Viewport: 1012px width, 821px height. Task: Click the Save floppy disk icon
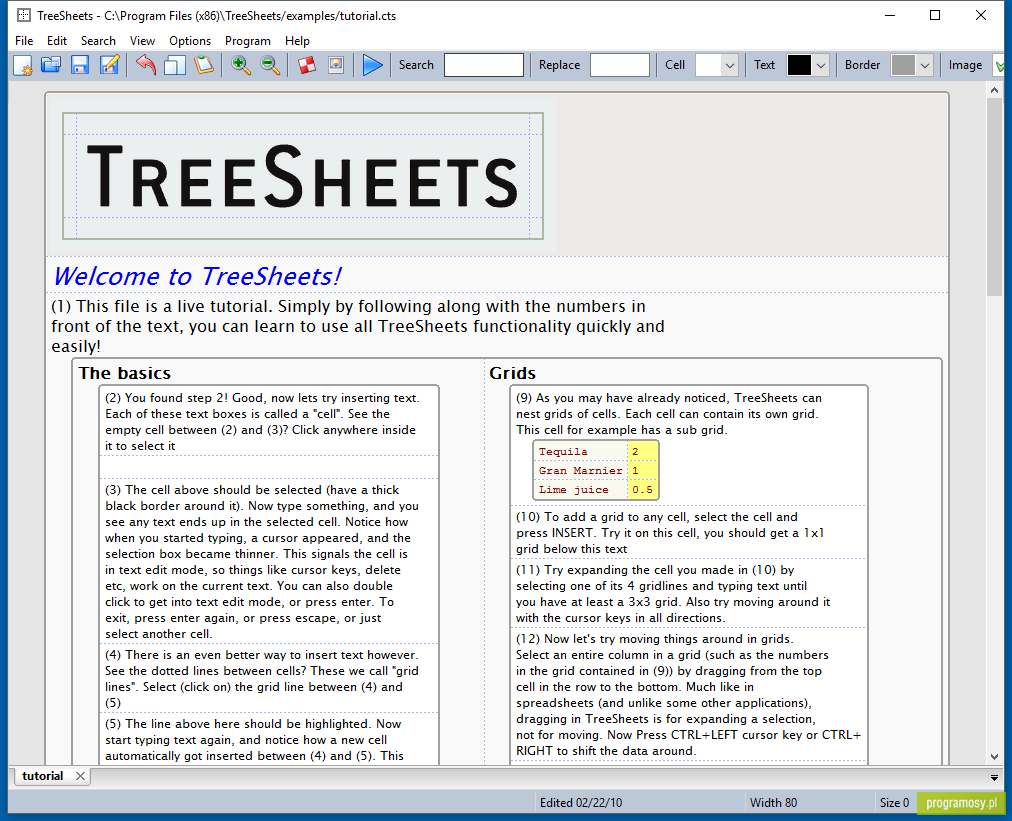[x=80, y=65]
